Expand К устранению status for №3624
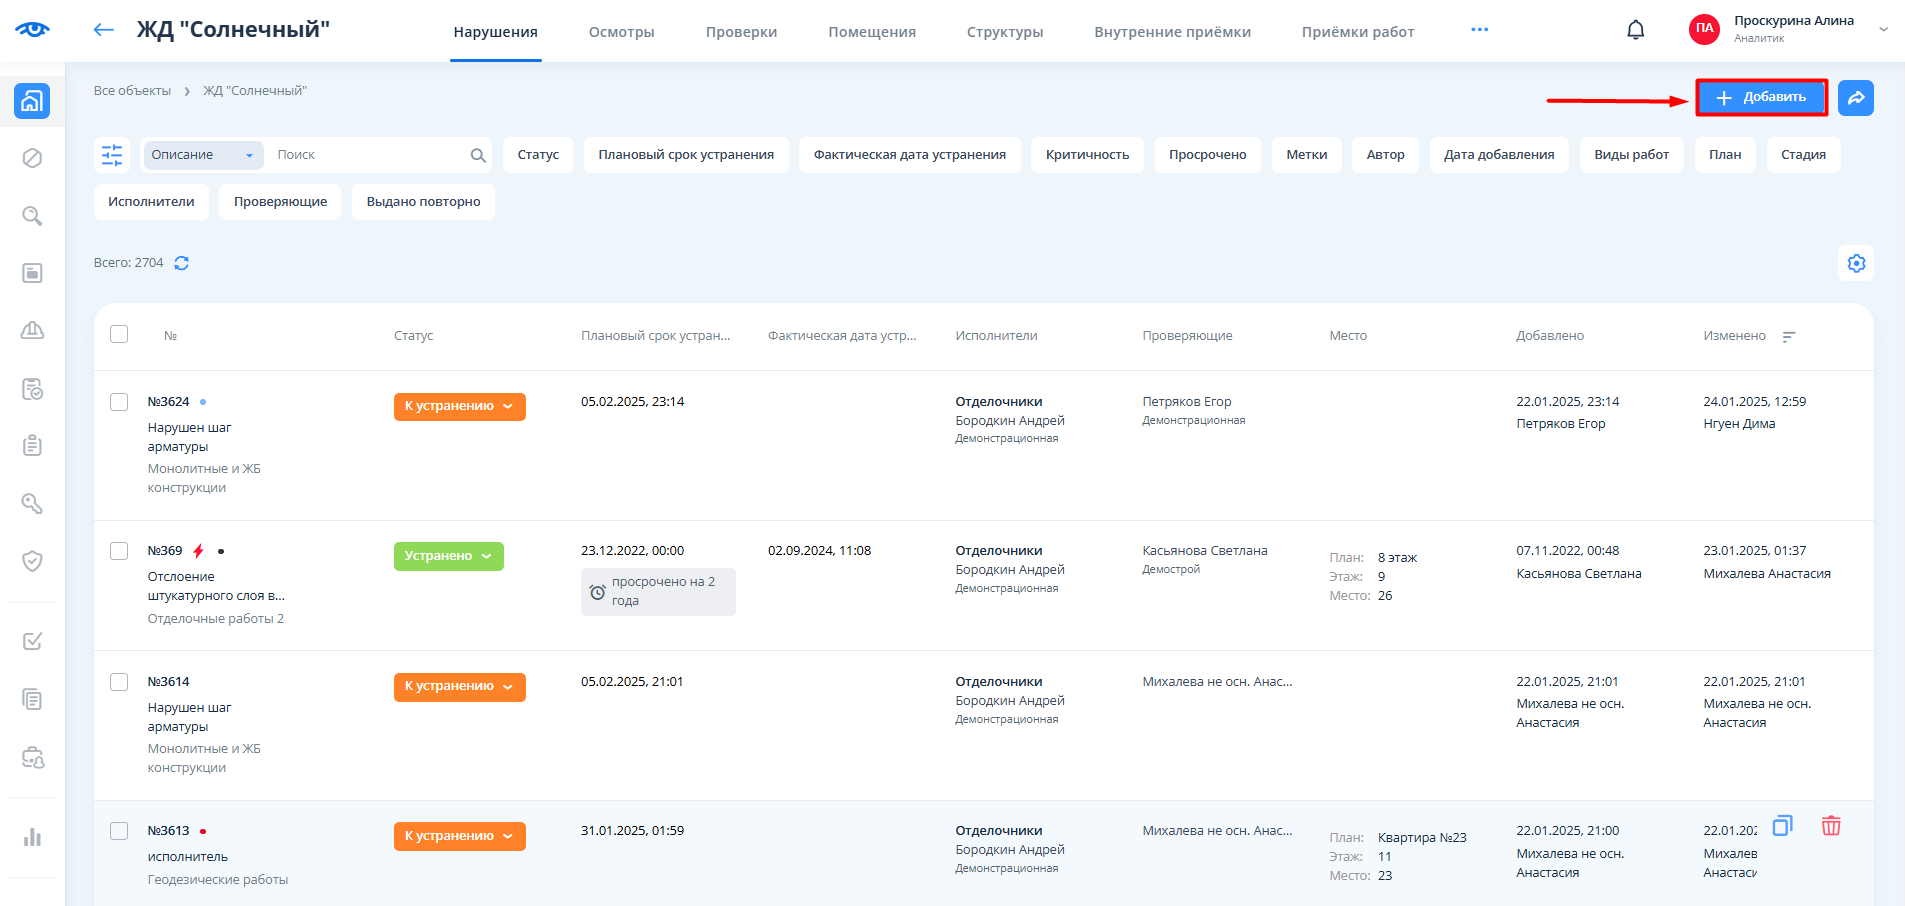 tap(459, 407)
